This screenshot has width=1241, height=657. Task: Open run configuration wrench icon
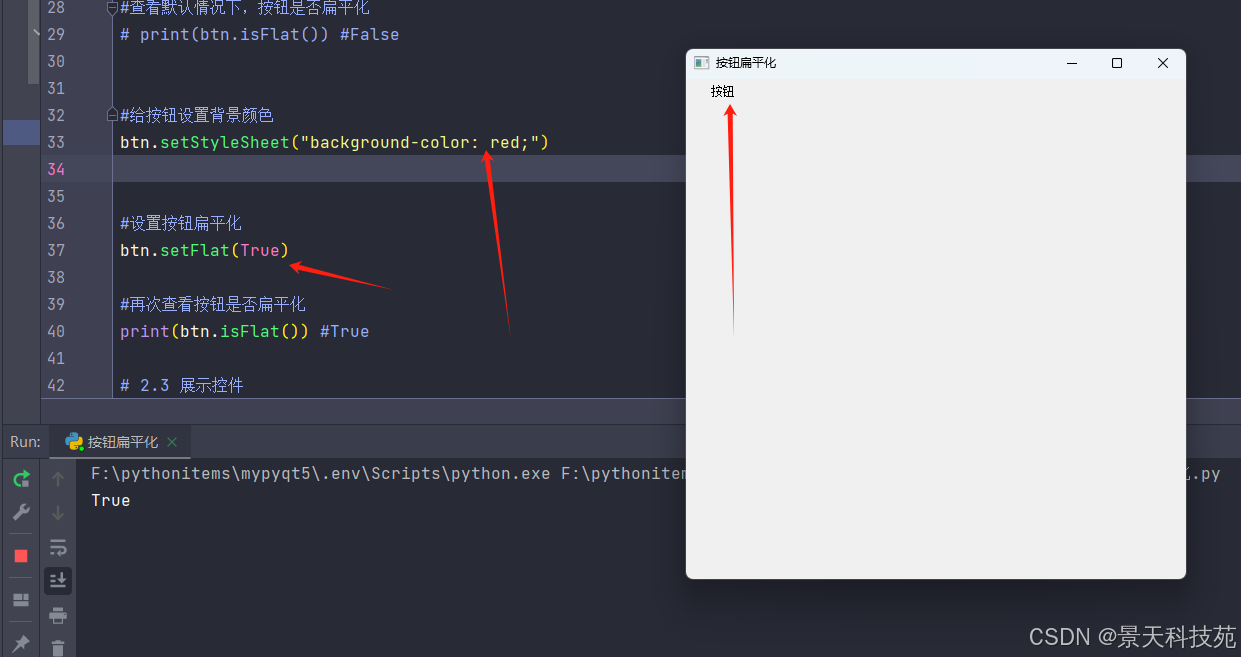(21, 512)
